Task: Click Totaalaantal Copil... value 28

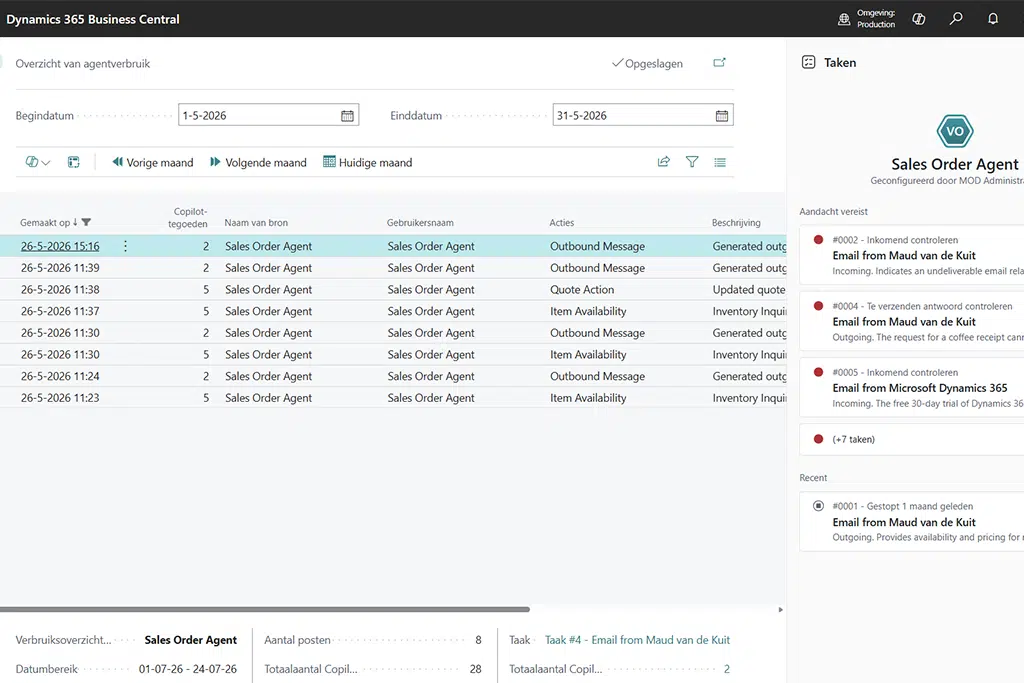Action: click(475, 669)
